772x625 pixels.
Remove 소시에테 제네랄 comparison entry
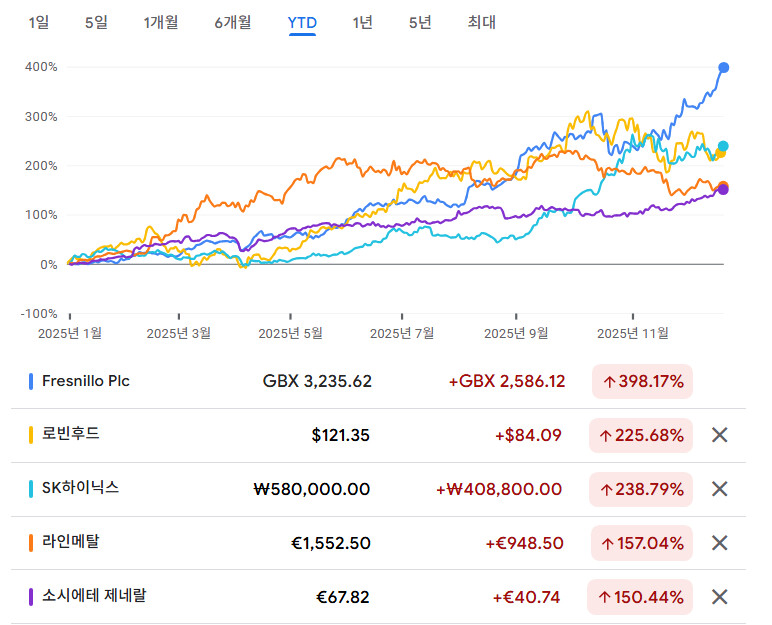tap(718, 597)
